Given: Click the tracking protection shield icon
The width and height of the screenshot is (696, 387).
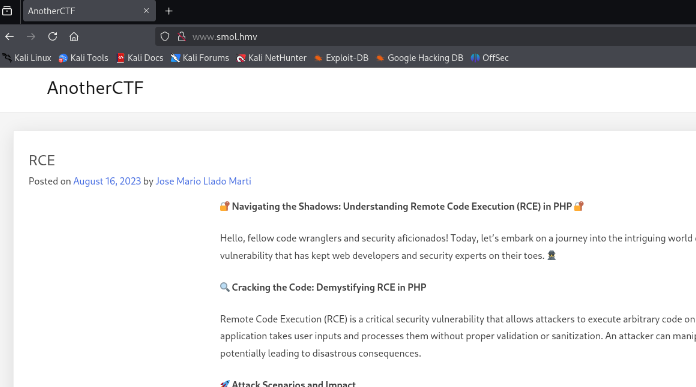Looking at the screenshot, I should coord(165,37).
